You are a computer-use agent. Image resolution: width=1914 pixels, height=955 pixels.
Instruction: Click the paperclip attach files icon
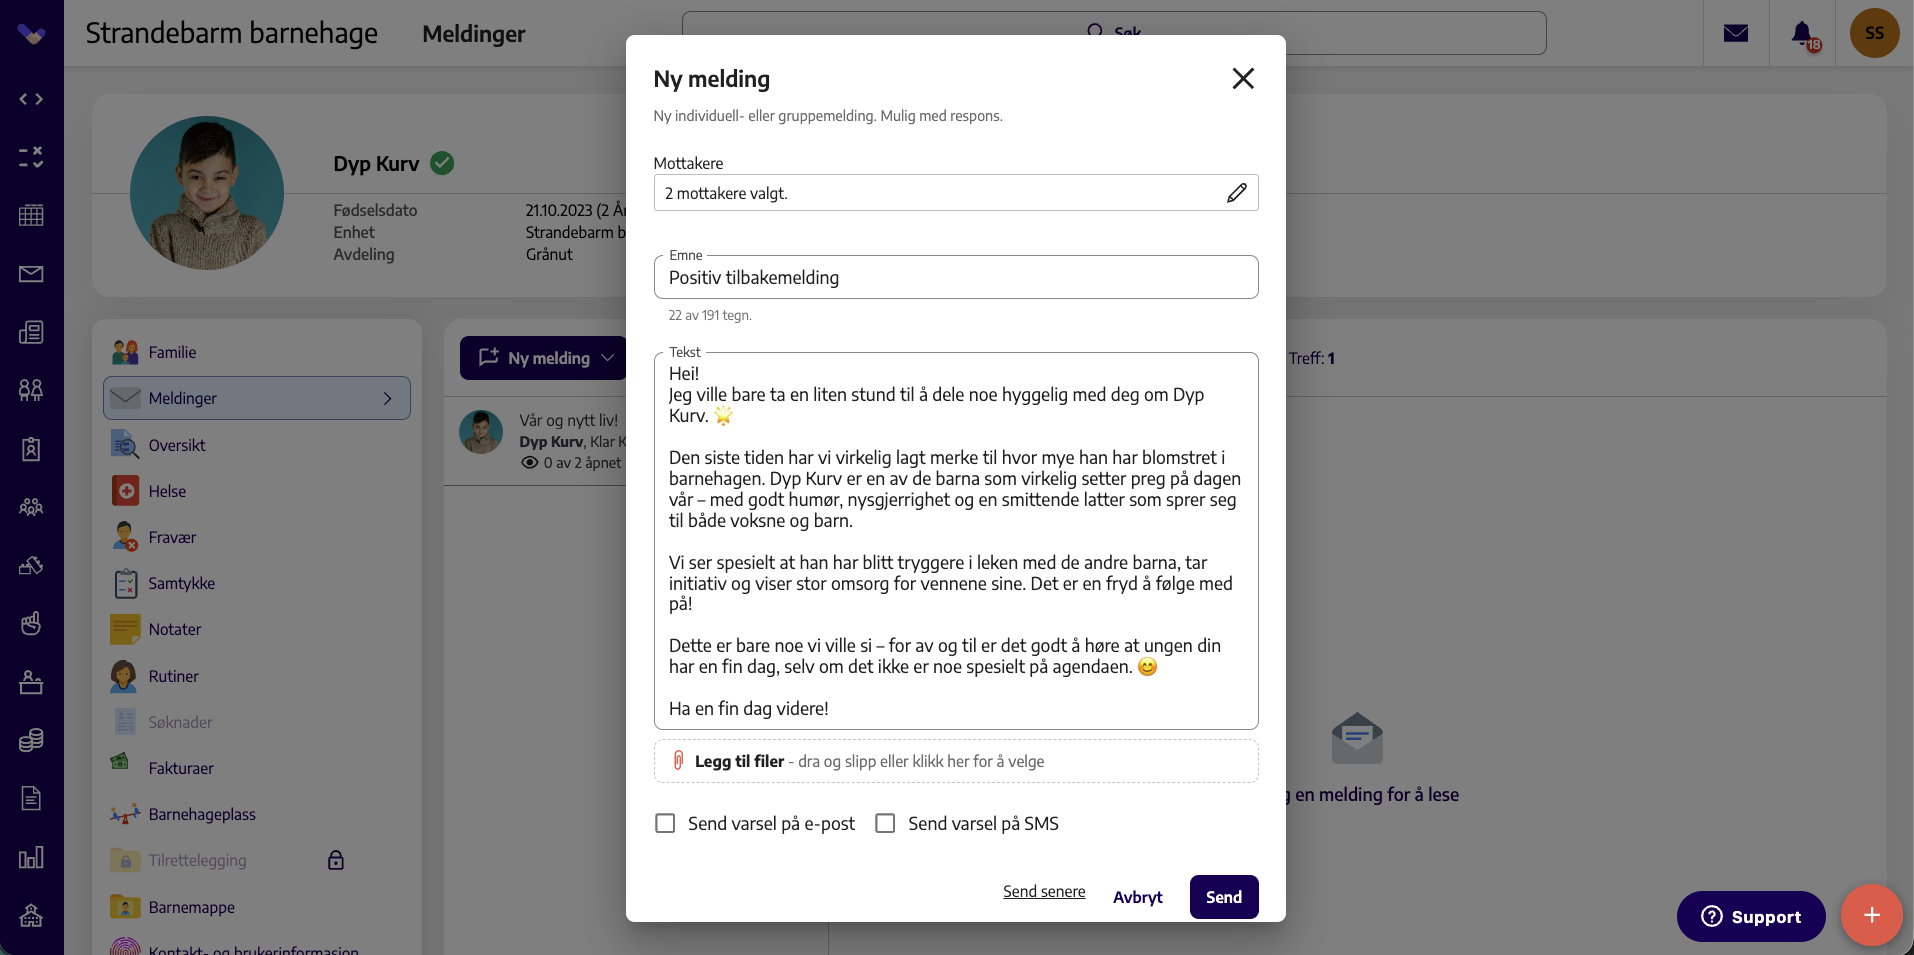point(678,761)
